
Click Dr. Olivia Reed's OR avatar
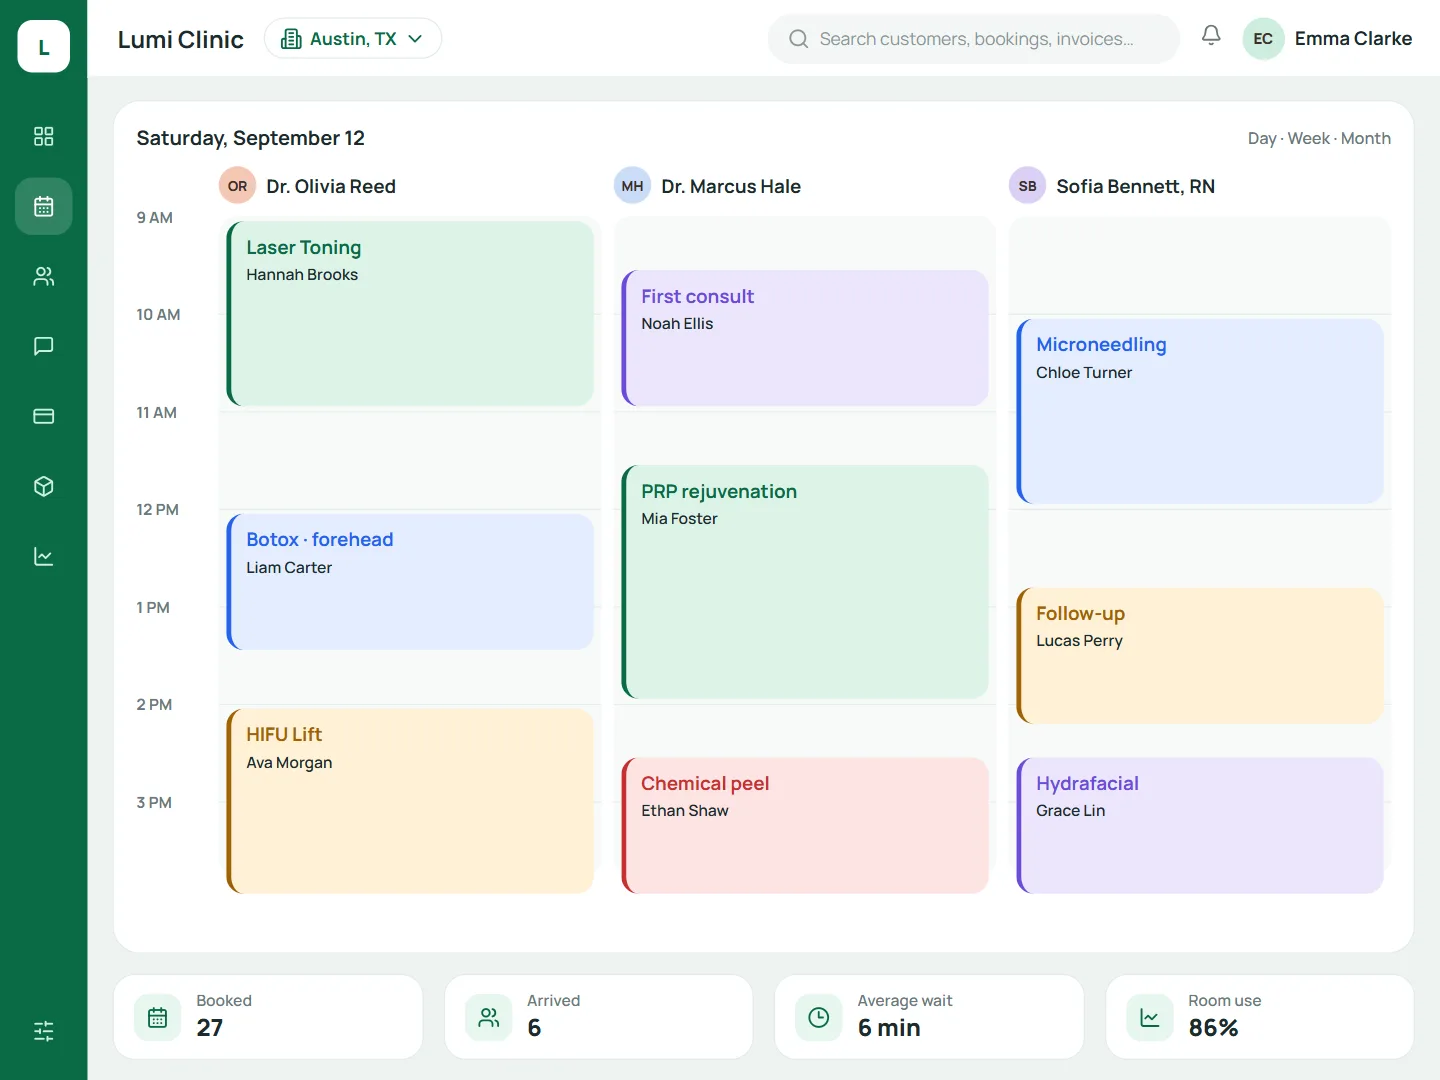point(237,186)
